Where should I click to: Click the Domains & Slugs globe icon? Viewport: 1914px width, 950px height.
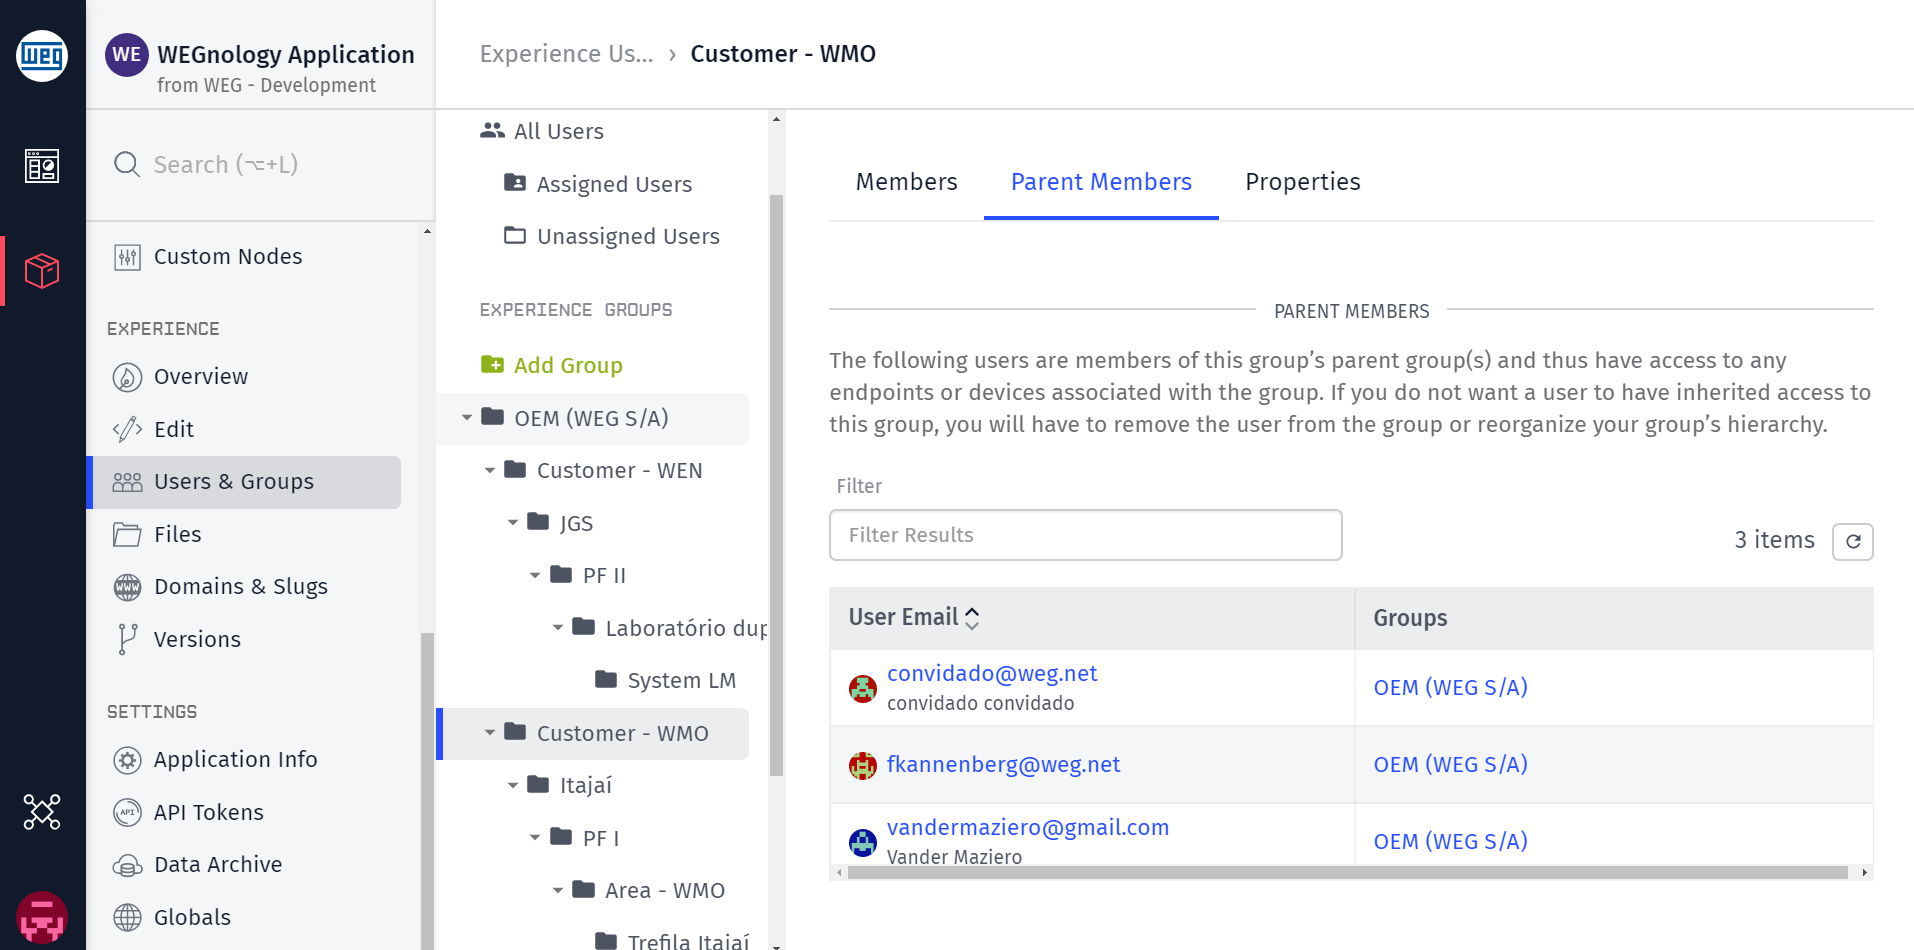pyautogui.click(x=127, y=587)
